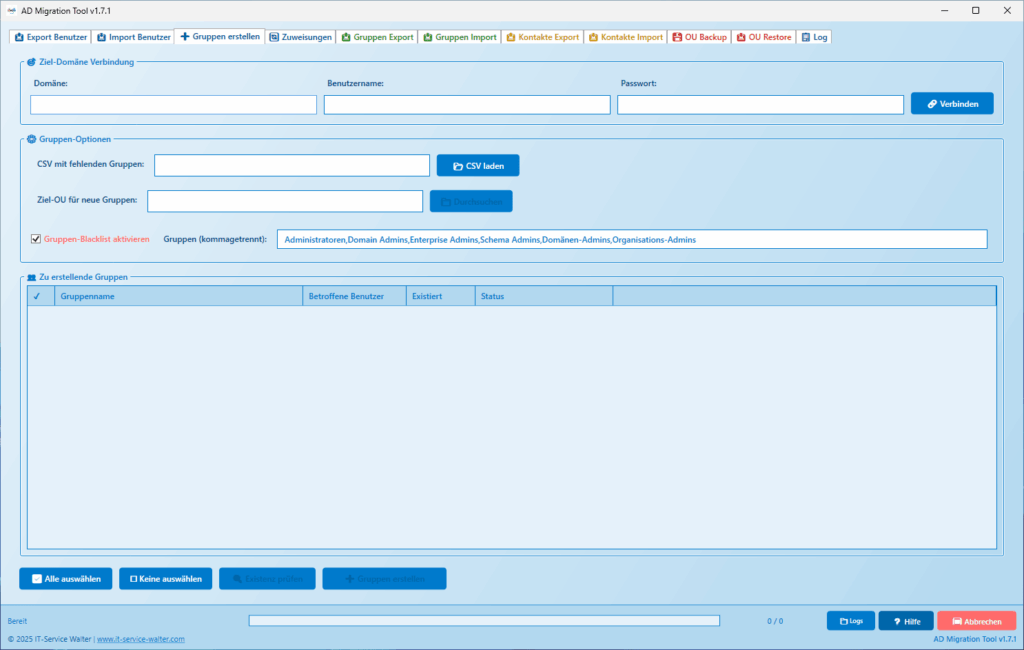Click the green Gruppen Export tab icon
Viewport: 1024px width, 650px height.
(x=346, y=37)
